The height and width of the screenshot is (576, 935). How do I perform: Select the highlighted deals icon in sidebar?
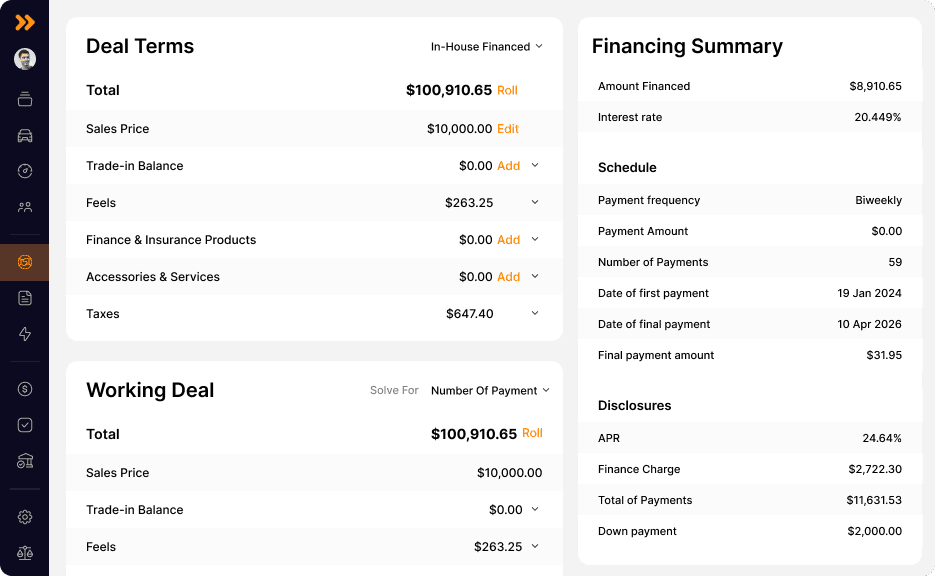click(x=25, y=262)
